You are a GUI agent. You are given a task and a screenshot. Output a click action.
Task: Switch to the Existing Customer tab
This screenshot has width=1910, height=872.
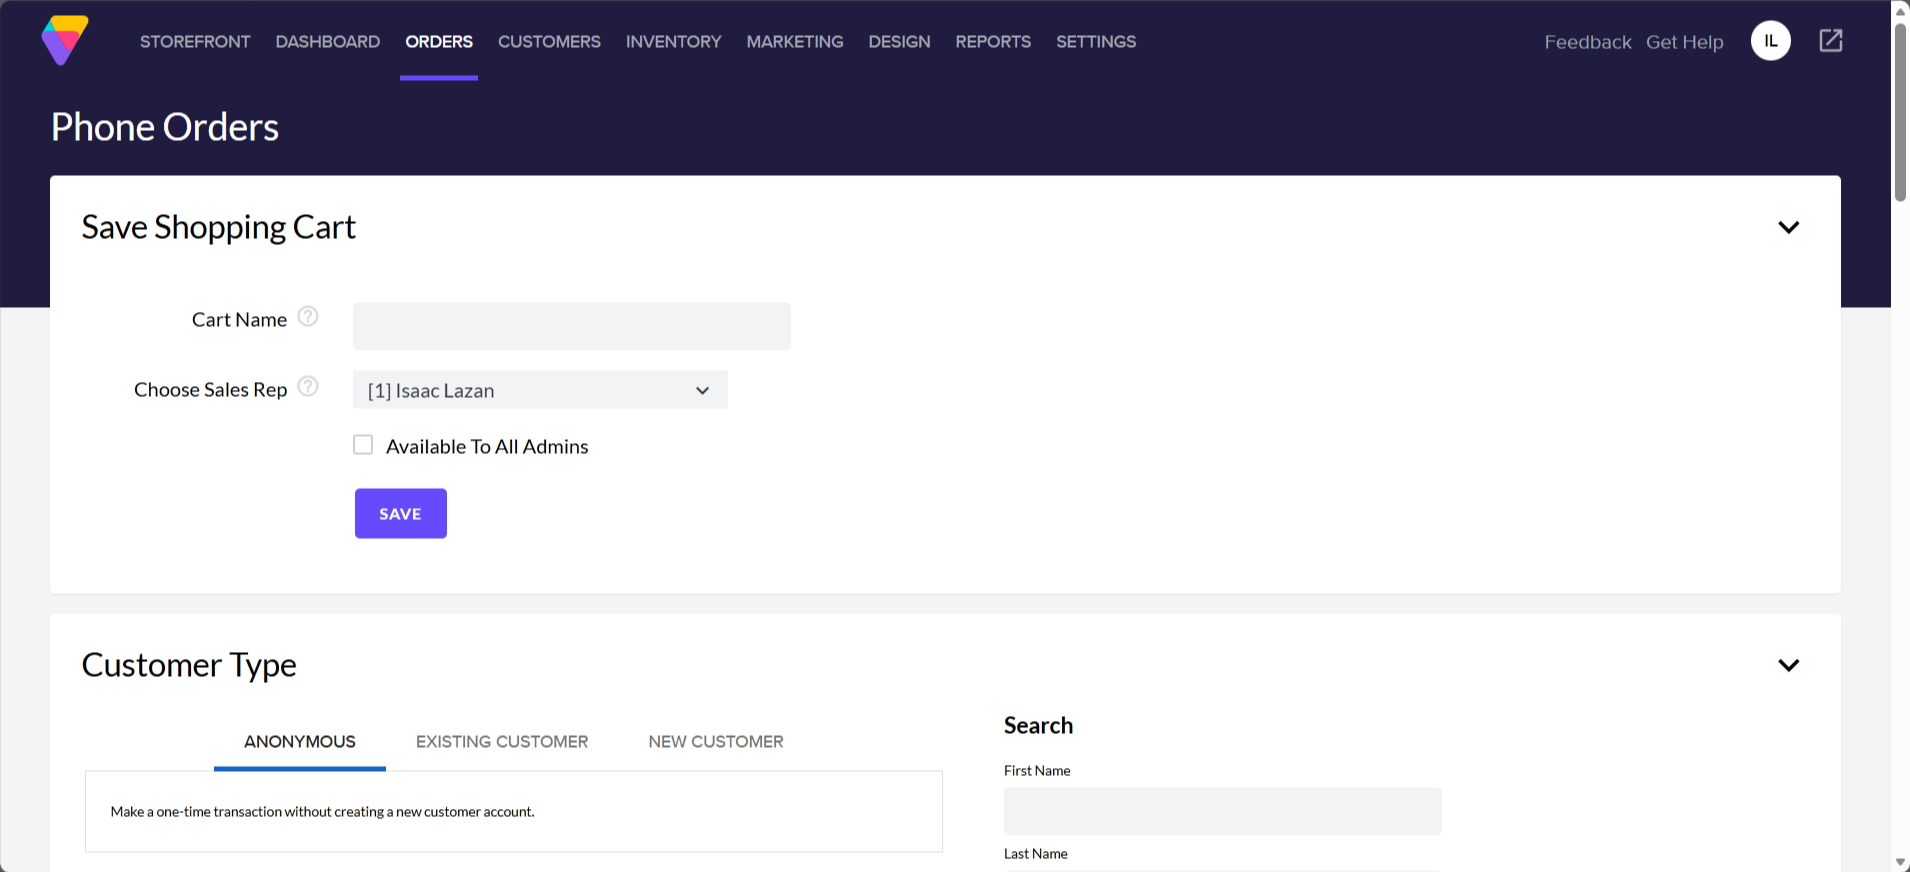[502, 742]
